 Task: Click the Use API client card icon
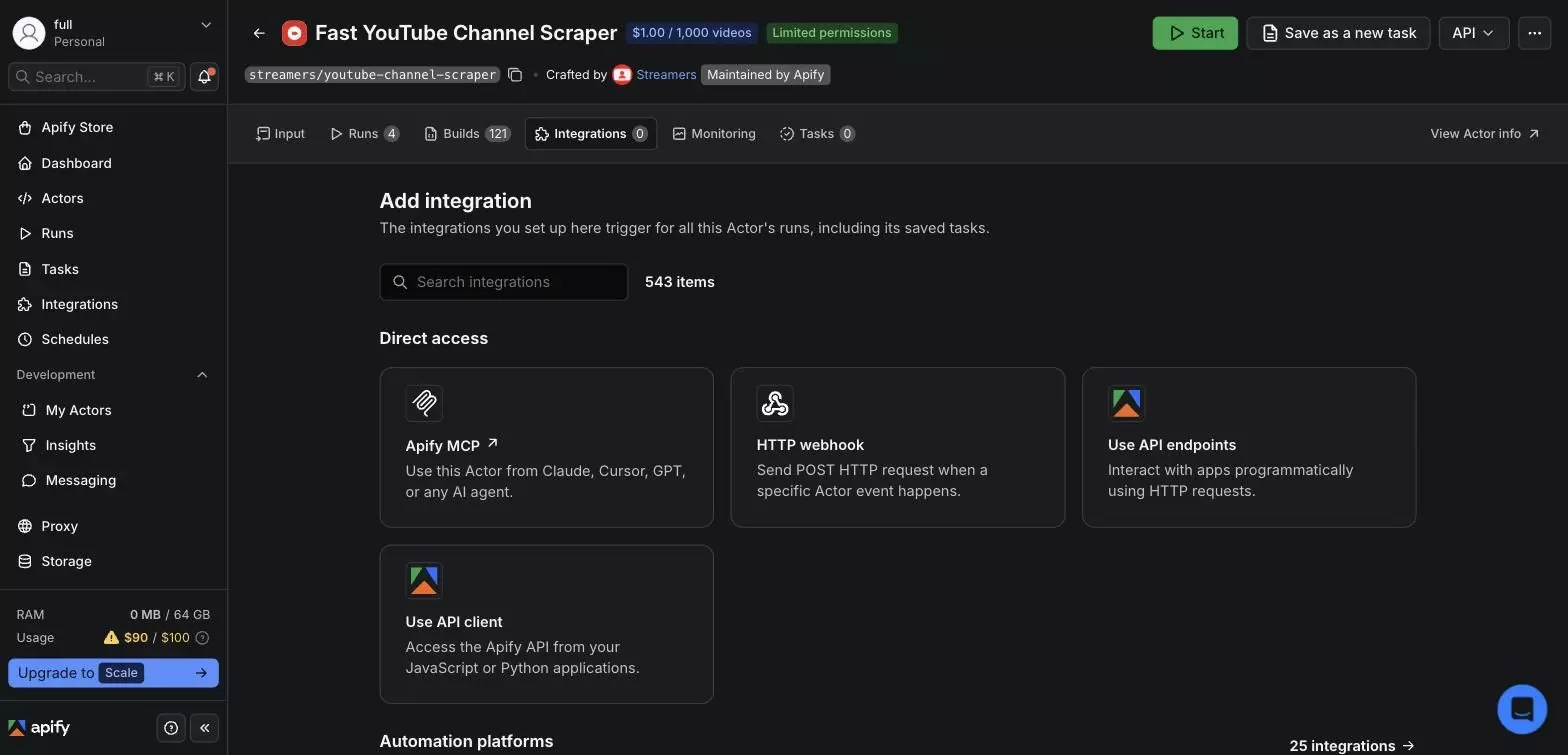point(424,580)
